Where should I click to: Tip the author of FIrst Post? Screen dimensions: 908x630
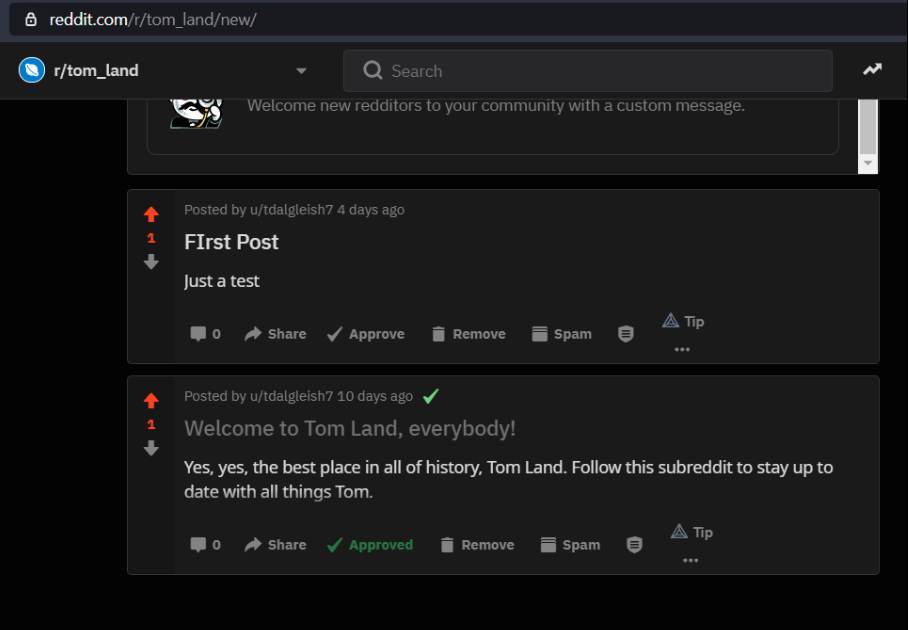coord(683,321)
